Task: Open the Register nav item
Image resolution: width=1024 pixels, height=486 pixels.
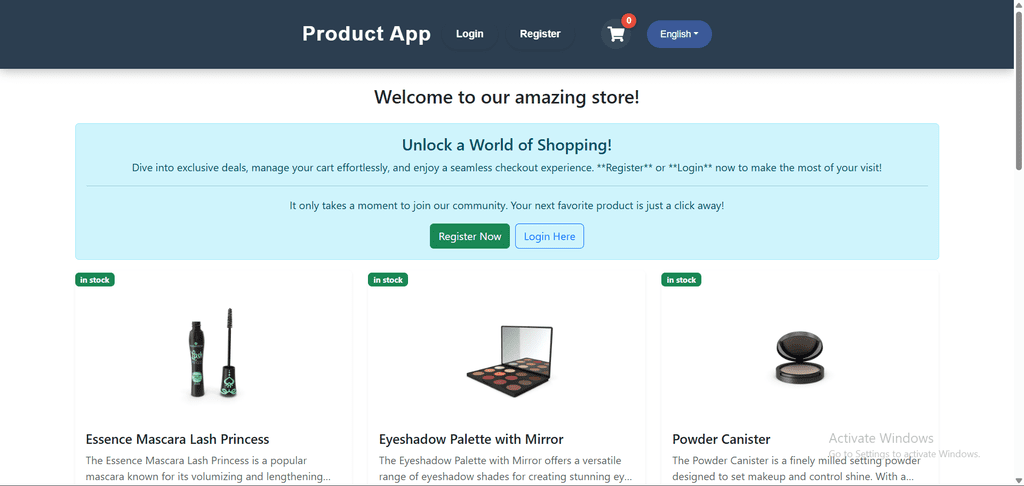Action: click(x=540, y=34)
